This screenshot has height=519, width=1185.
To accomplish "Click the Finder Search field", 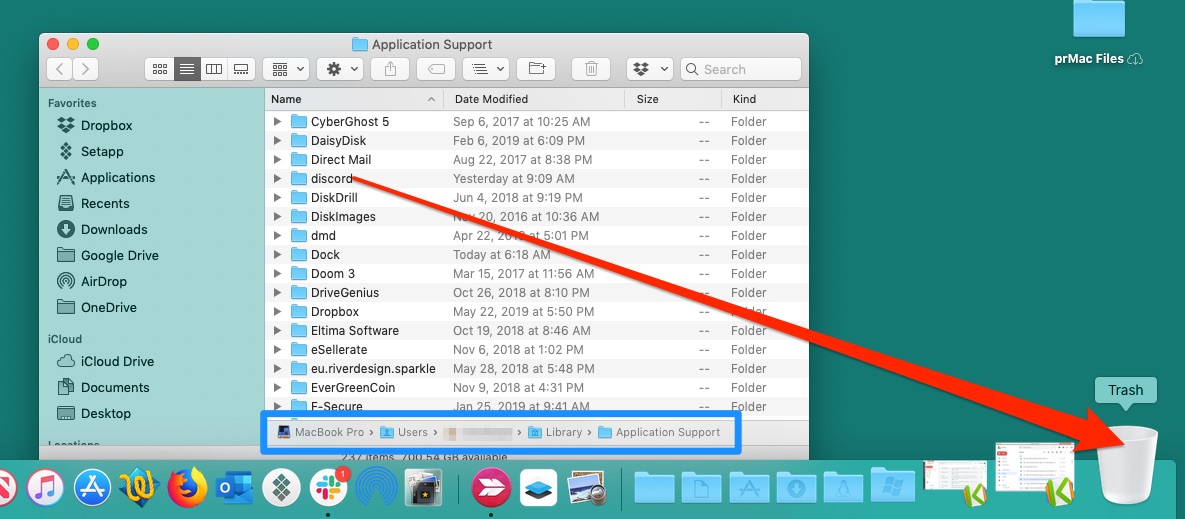I will pos(741,69).
